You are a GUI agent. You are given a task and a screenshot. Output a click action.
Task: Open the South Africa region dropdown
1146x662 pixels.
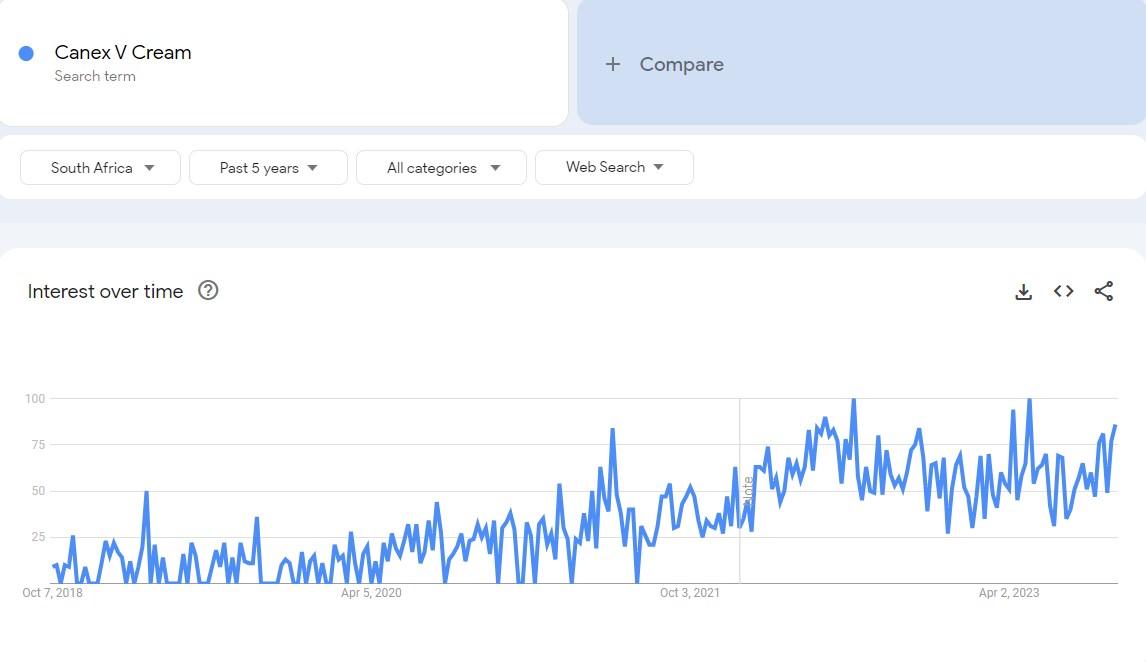[x=100, y=167]
